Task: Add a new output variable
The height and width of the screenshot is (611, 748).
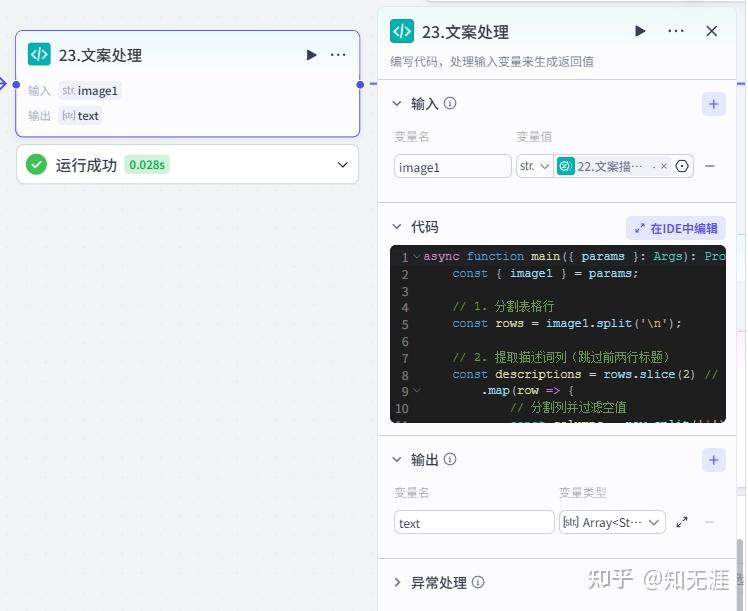Action: (714, 460)
